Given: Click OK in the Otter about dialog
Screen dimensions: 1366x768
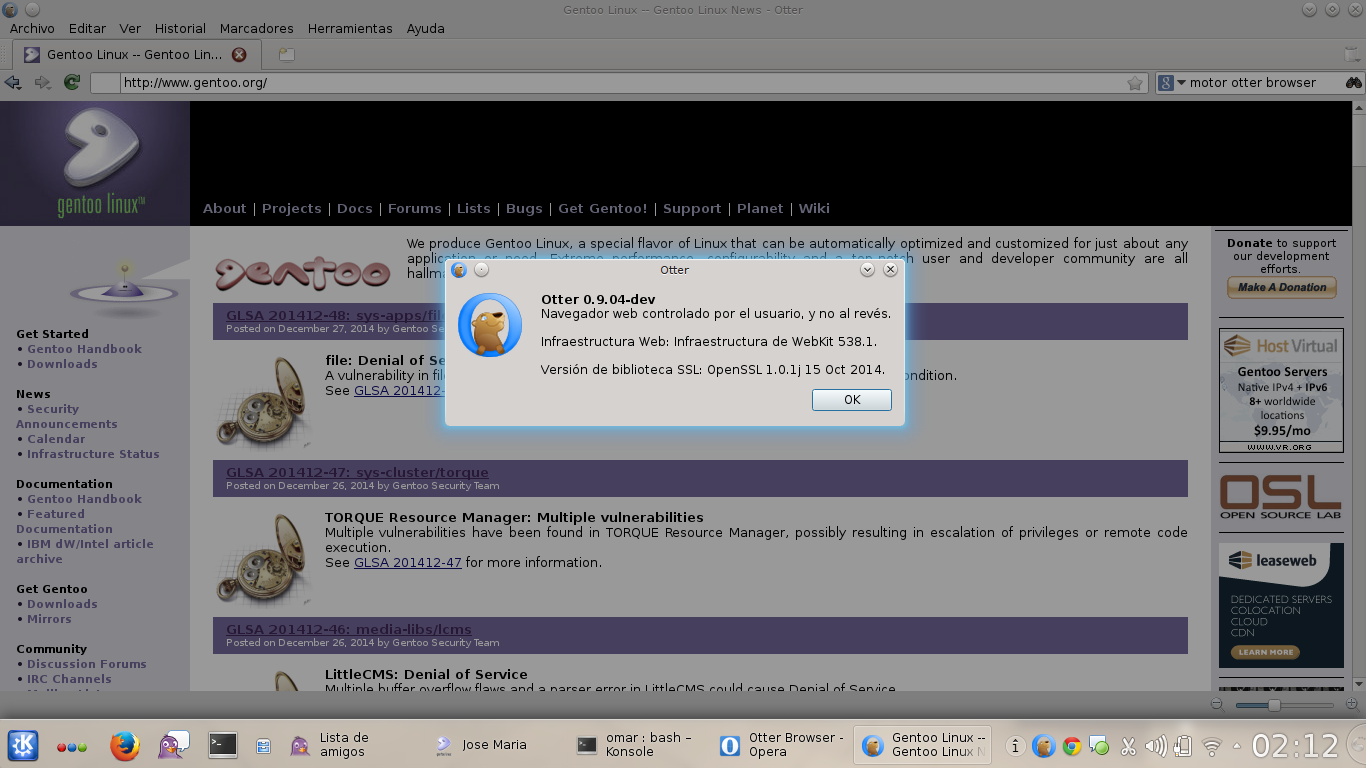Looking at the screenshot, I should pyautogui.click(x=852, y=399).
